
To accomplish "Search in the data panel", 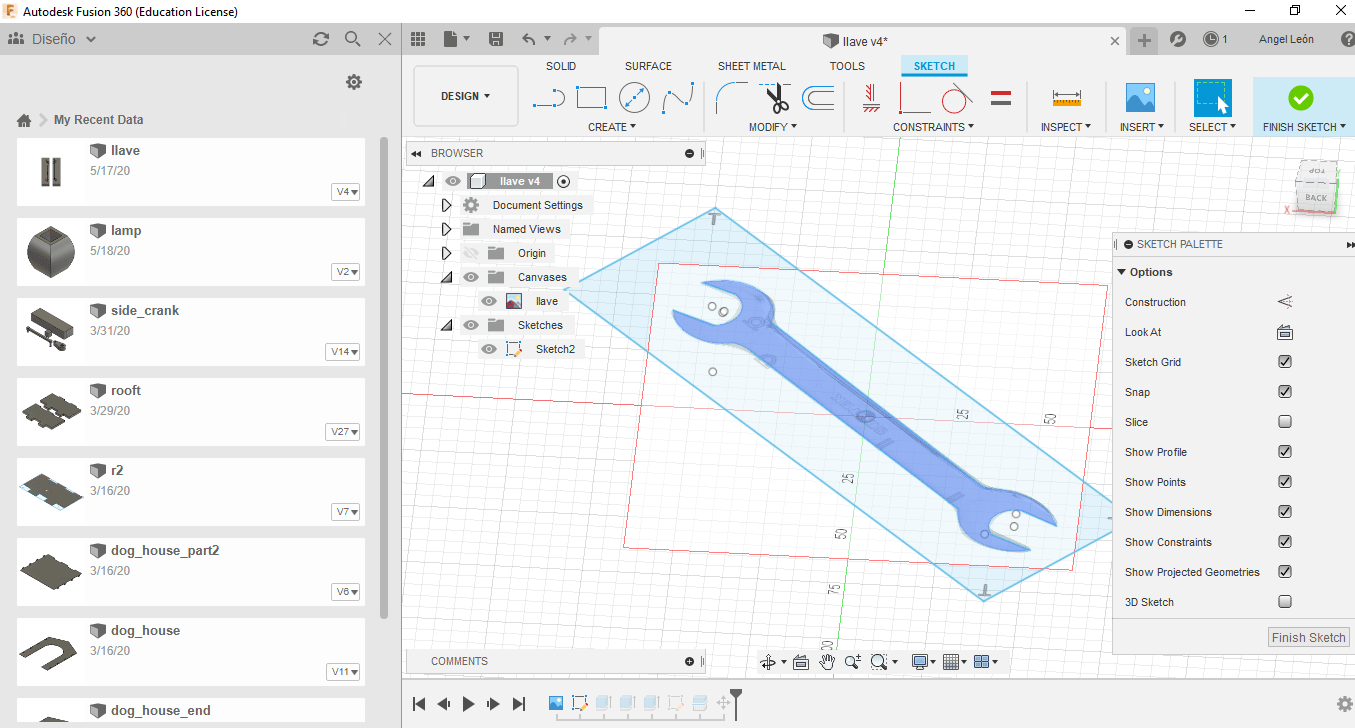I will point(353,39).
